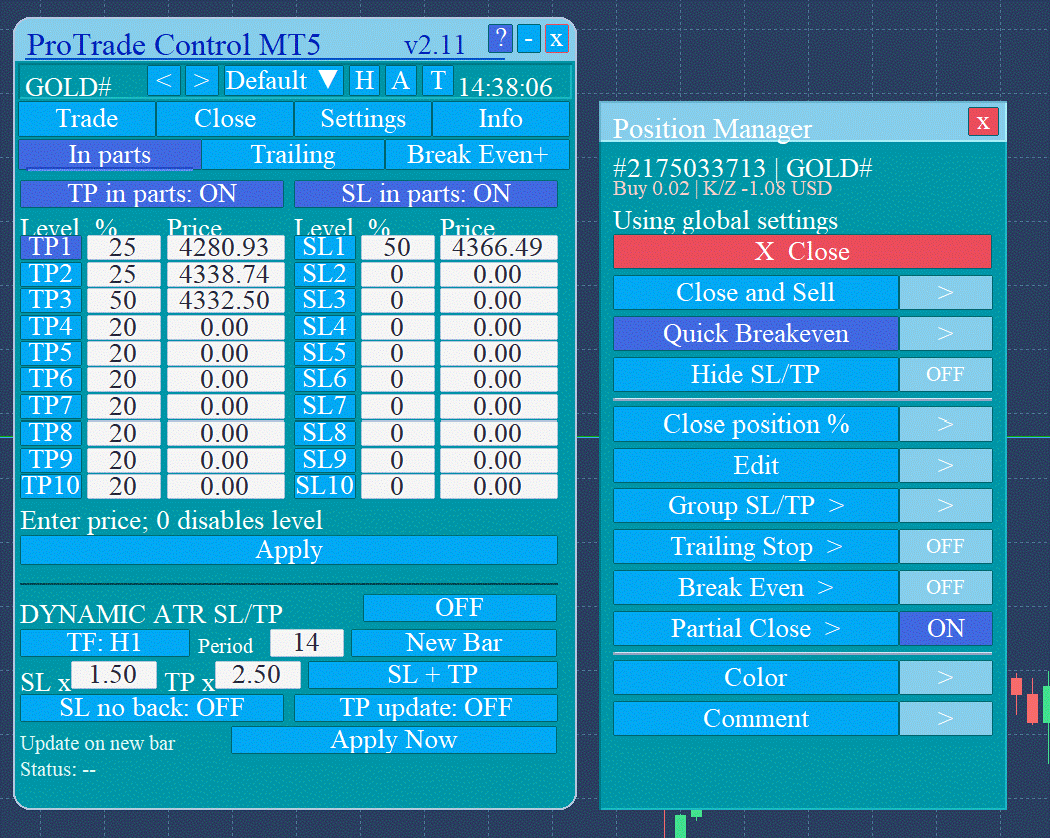Open Group SL/TP submenu
This screenshot has width=1050, height=838.
pos(755,506)
